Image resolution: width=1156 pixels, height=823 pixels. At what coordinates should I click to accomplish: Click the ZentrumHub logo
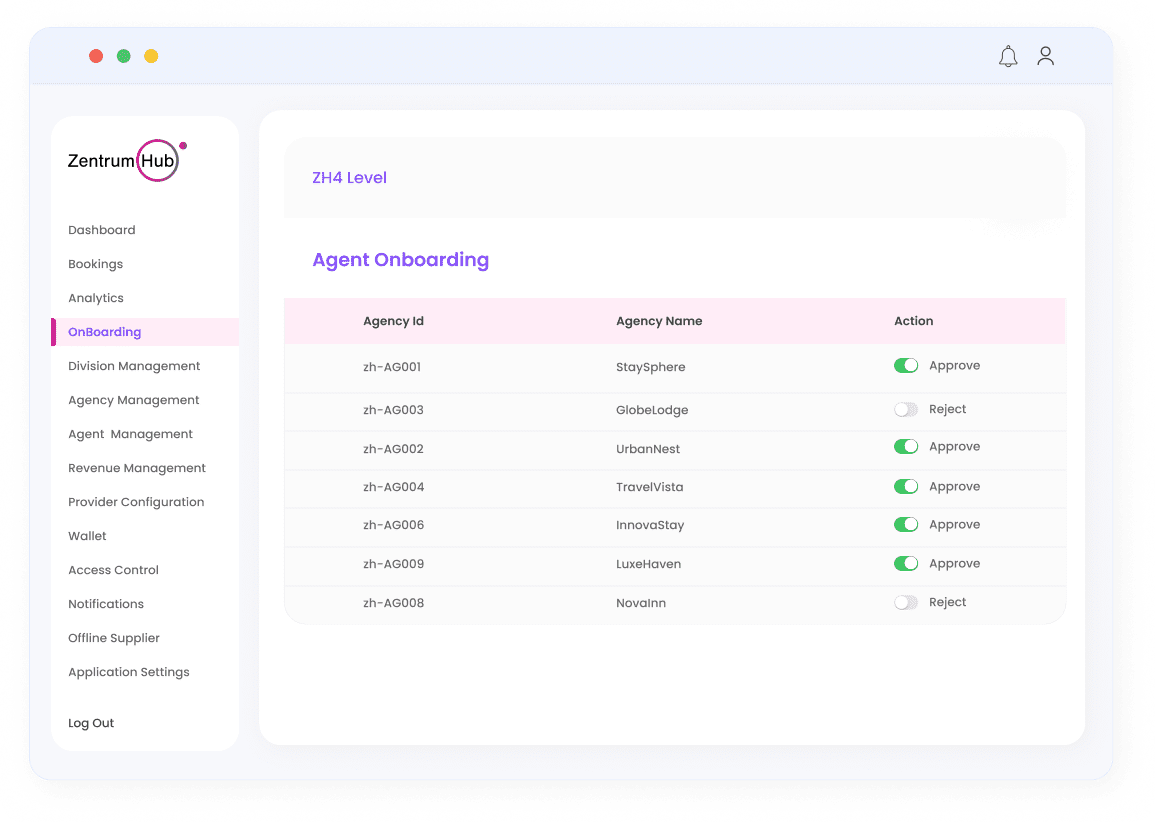(x=126, y=160)
